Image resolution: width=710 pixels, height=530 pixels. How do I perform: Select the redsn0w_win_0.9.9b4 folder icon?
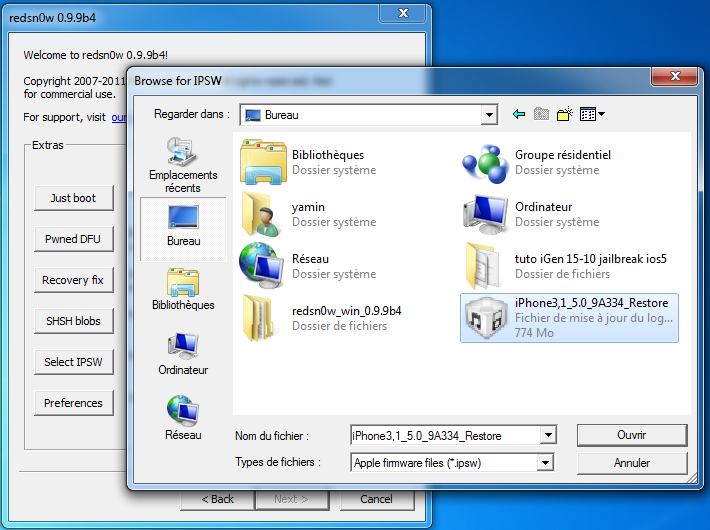[259, 318]
